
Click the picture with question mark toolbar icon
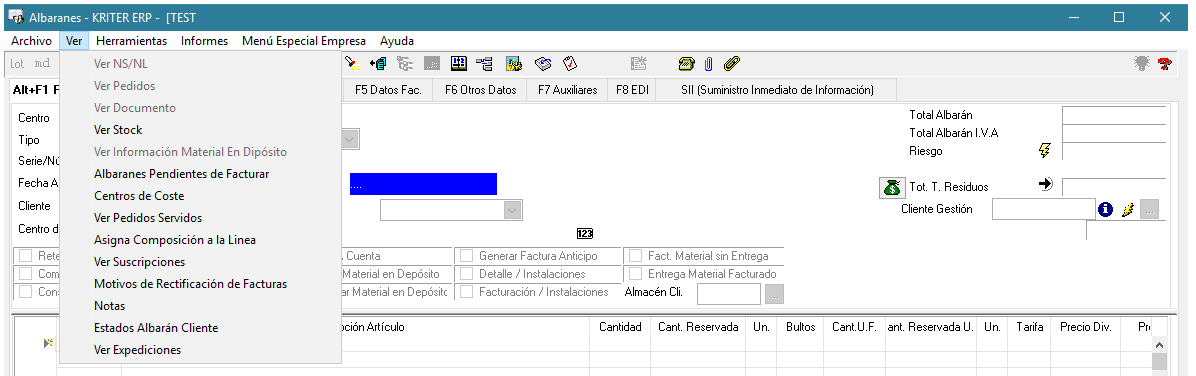[x=513, y=63]
